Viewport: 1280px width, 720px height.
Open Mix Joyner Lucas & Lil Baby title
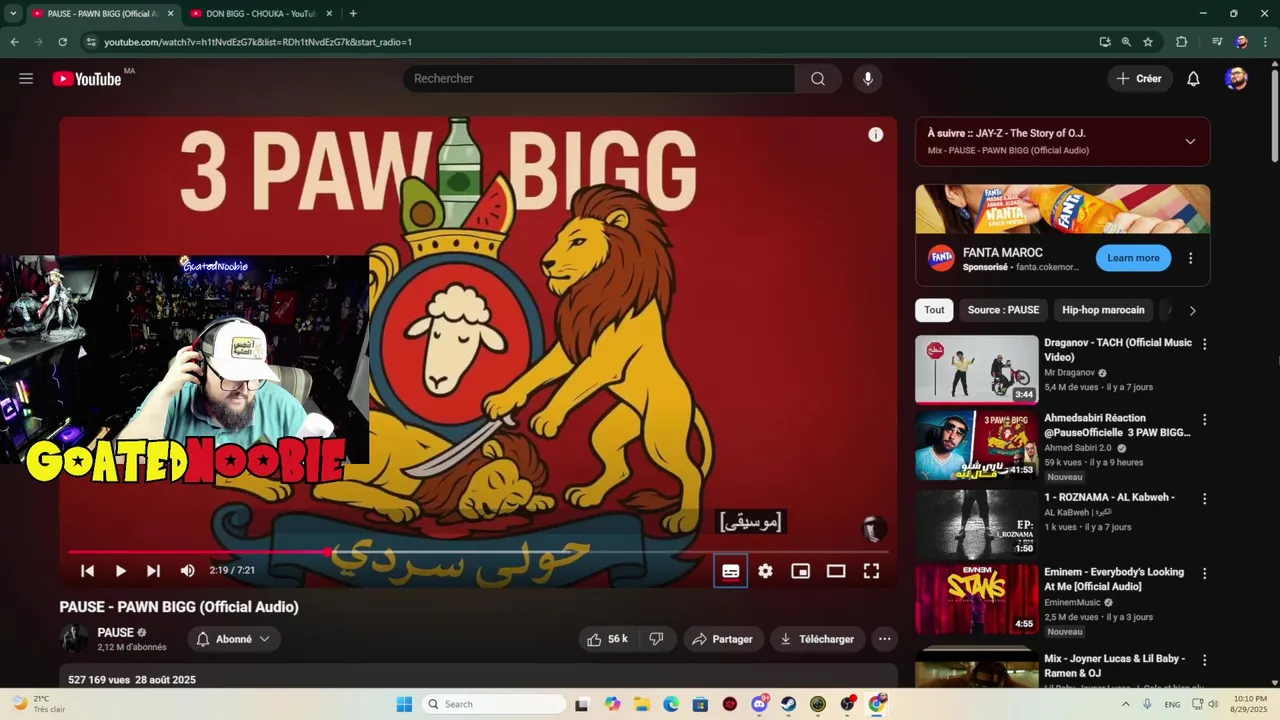tap(1114, 666)
